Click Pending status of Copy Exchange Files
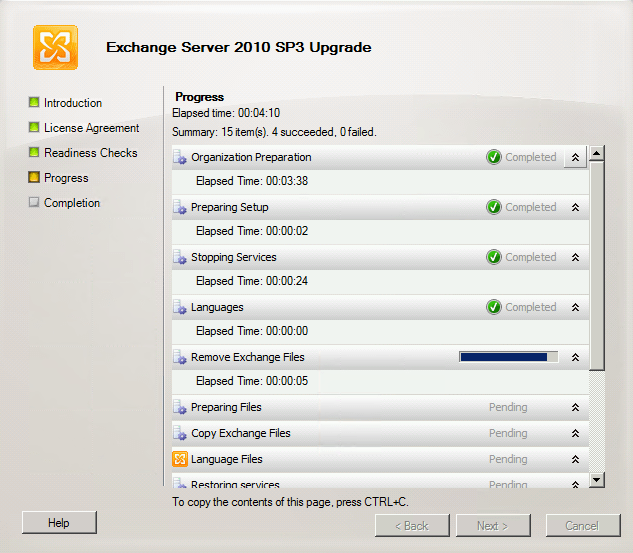633x553 pixels. point(508,433)
